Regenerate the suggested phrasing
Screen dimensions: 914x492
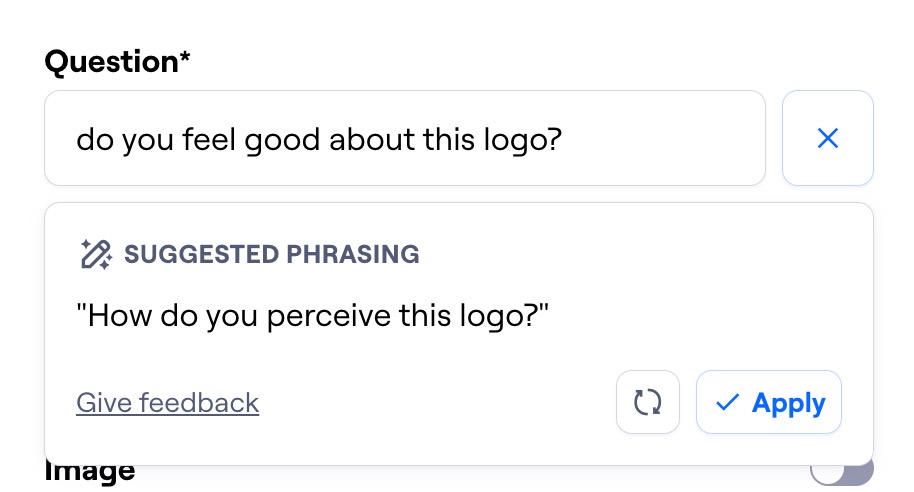648,403
